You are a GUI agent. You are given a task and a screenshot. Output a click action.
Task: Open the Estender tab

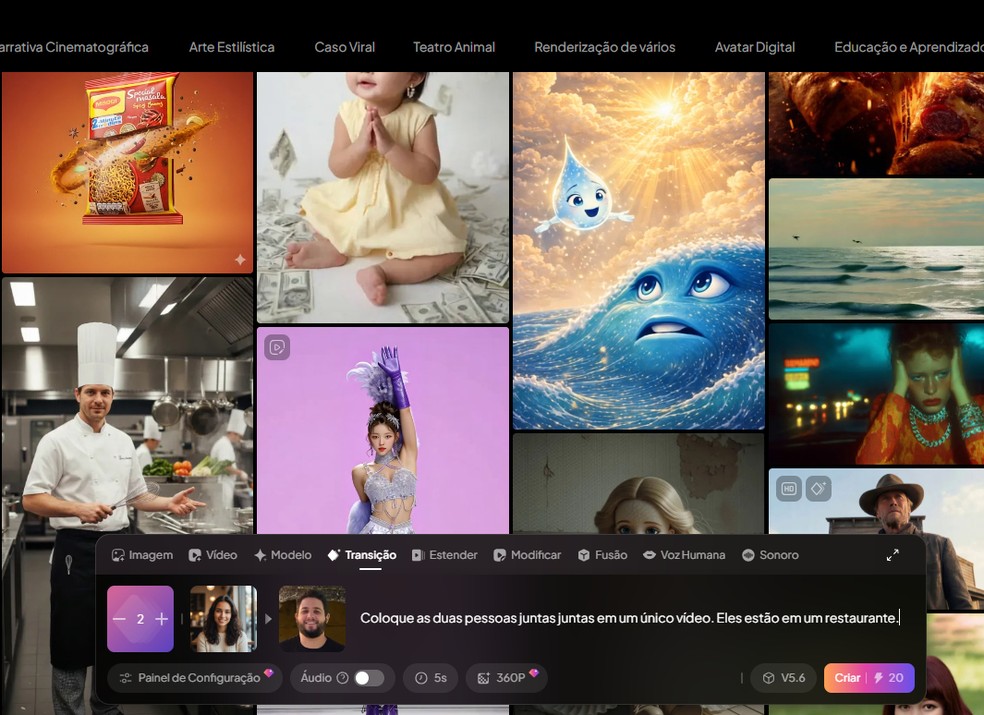[x=444, y=555]
